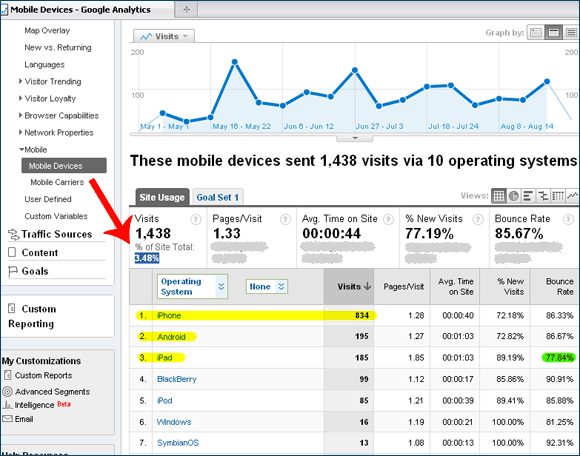Open help for Pages/Visit metric
The height and width of the screenshot is (456, 580).
285,220
